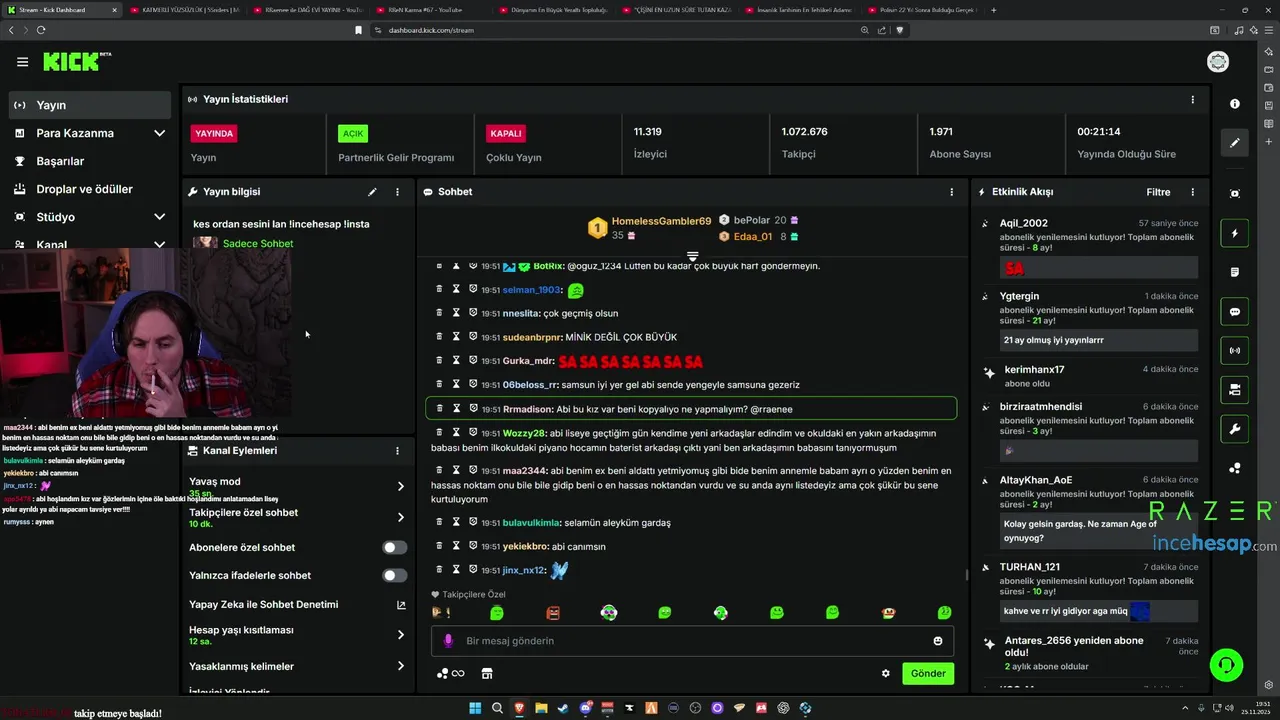Delete Rrmadison's message with the trash icon
Screen dimensions: 1280x720
coord(439,408)
